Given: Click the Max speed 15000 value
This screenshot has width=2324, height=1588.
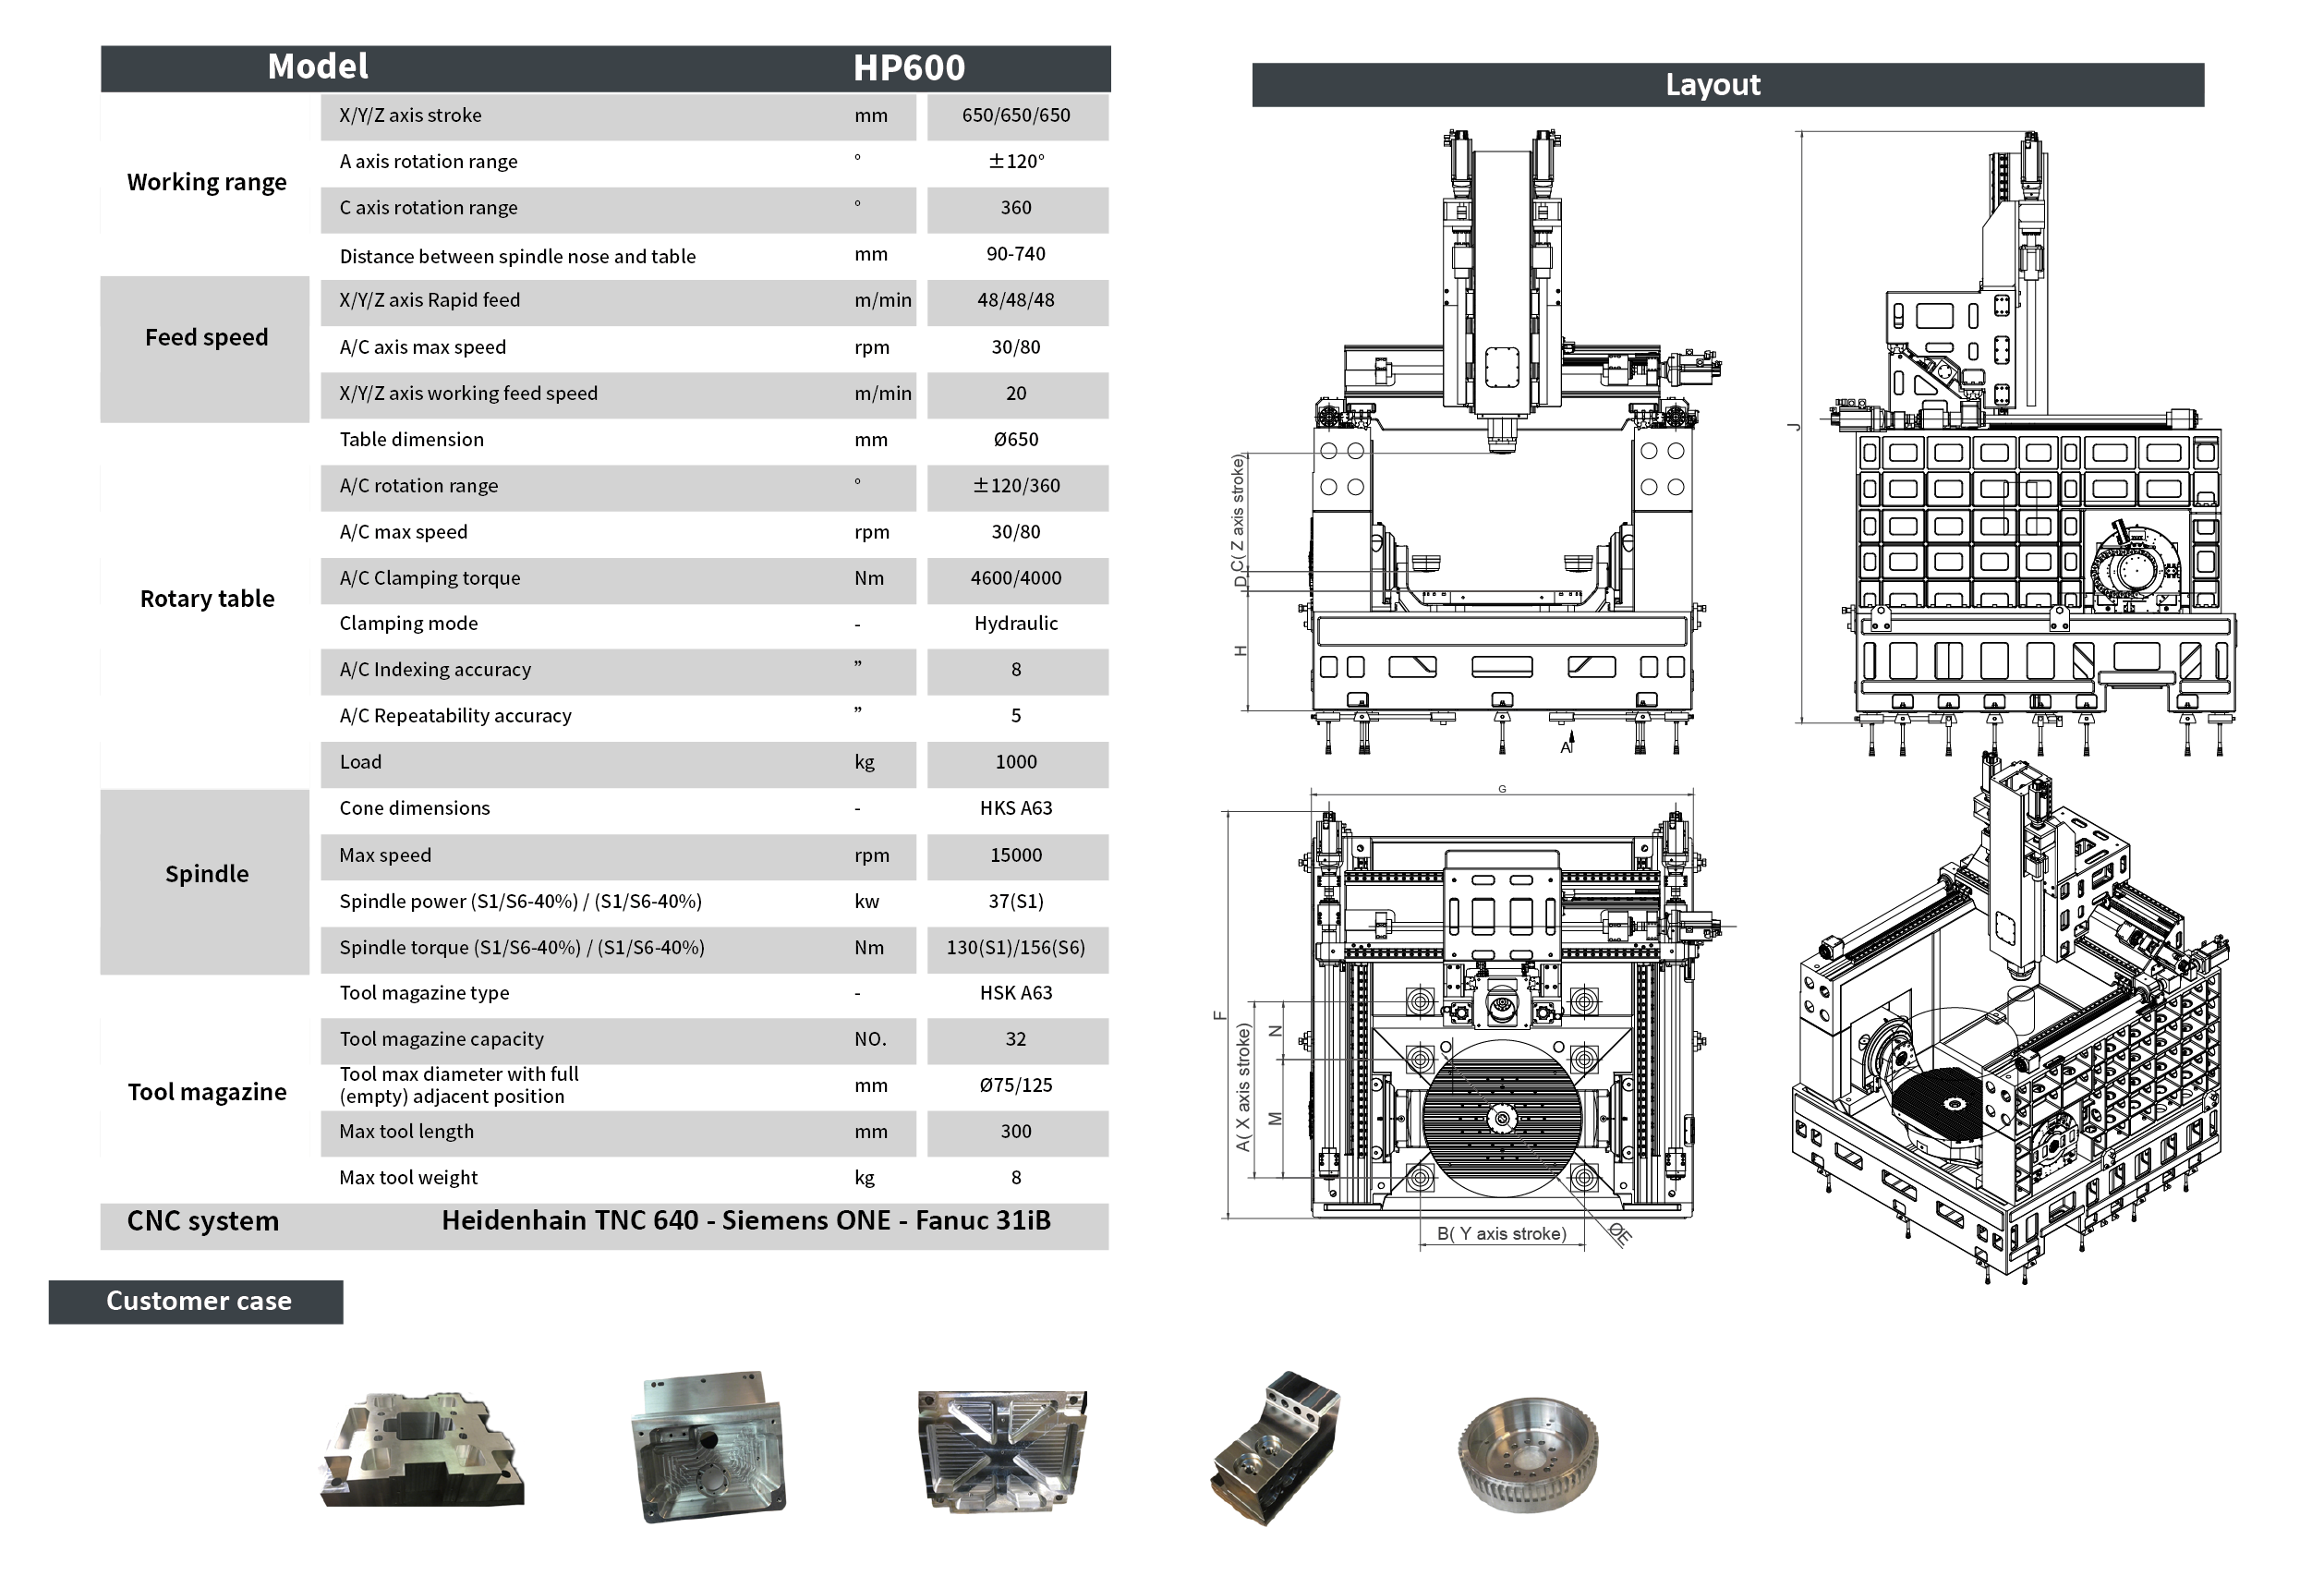Looking at the screenshot, I should tap(1015, 856).
